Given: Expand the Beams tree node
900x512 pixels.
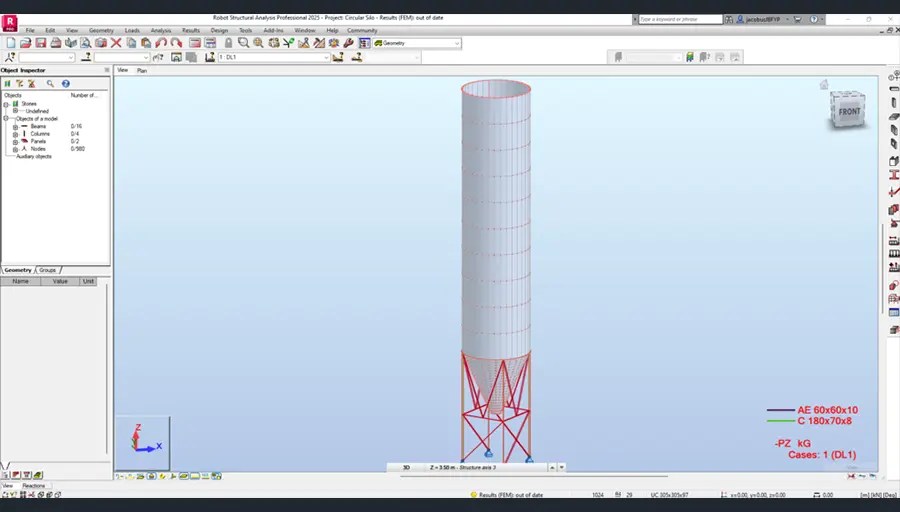Looking at the screenshot, I should 15,126.
